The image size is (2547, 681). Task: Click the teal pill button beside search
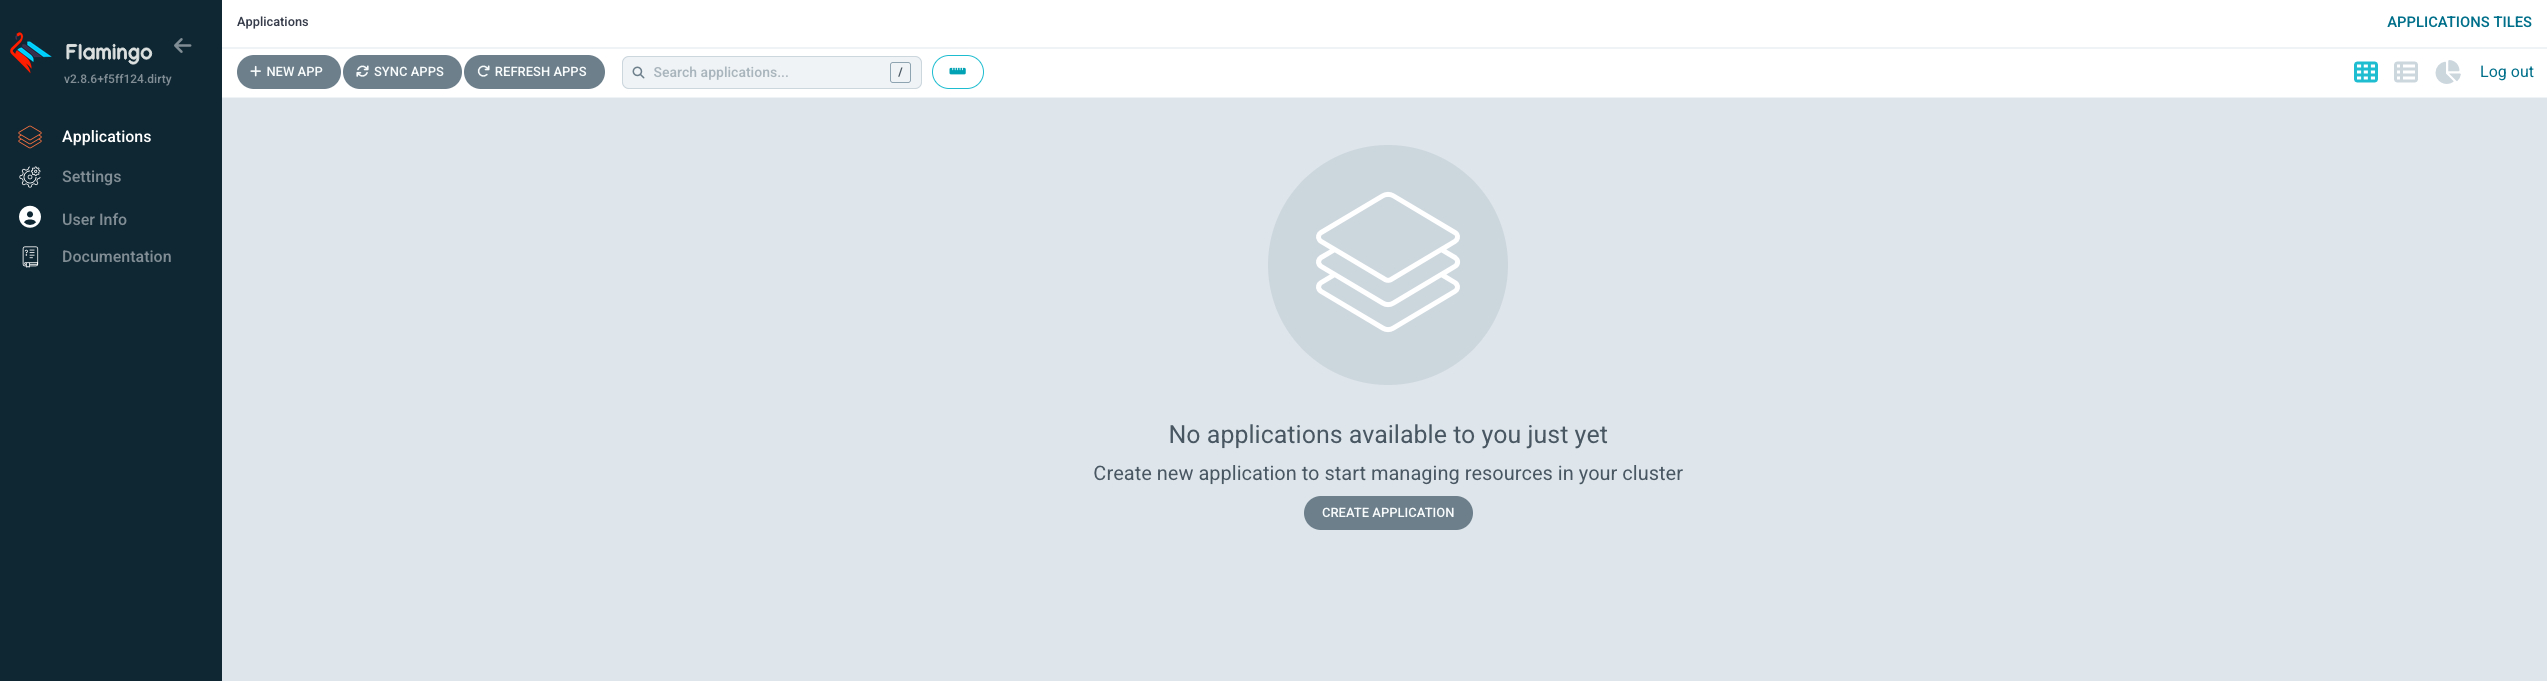tap(957, 72)
